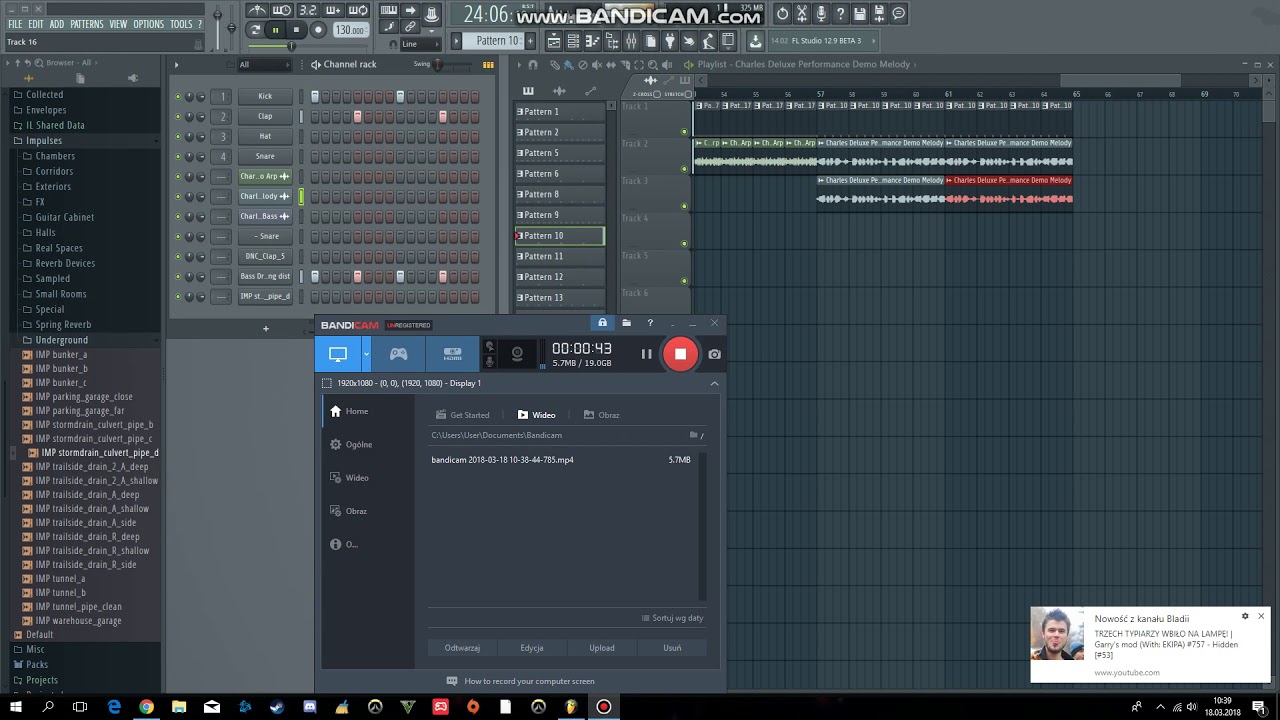
Task: Open the FILE menu
Action: (x=15, y=24)
